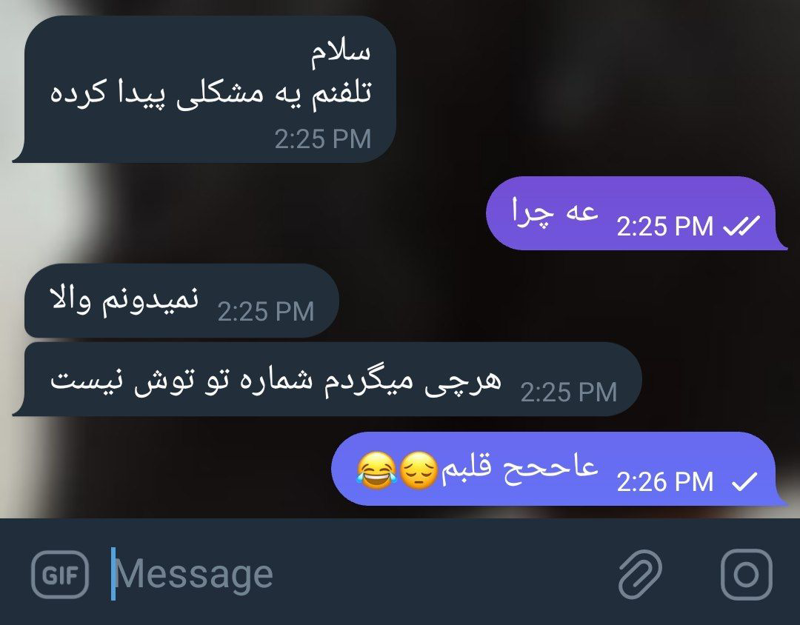Screen dimensions: 800x625
Task: Select the message starting with سلام
Action: tap(205, 89)
